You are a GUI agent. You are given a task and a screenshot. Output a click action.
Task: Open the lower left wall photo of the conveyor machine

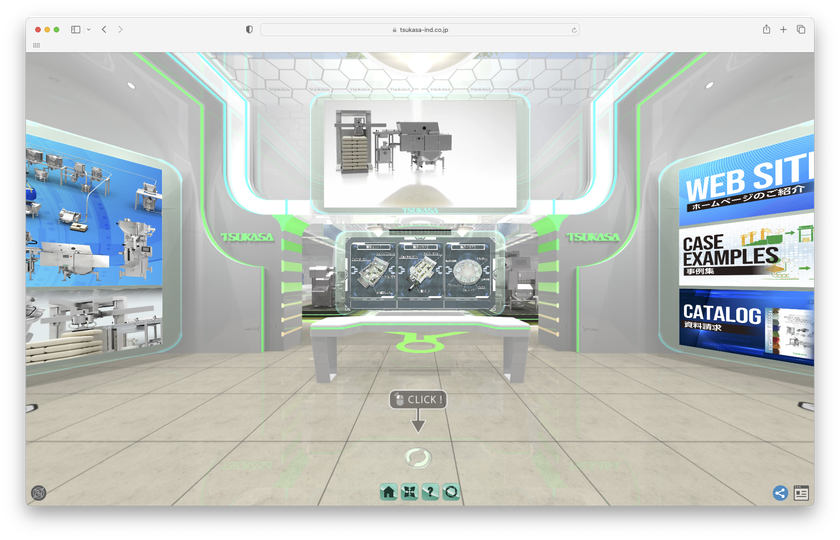pos(94,324)
